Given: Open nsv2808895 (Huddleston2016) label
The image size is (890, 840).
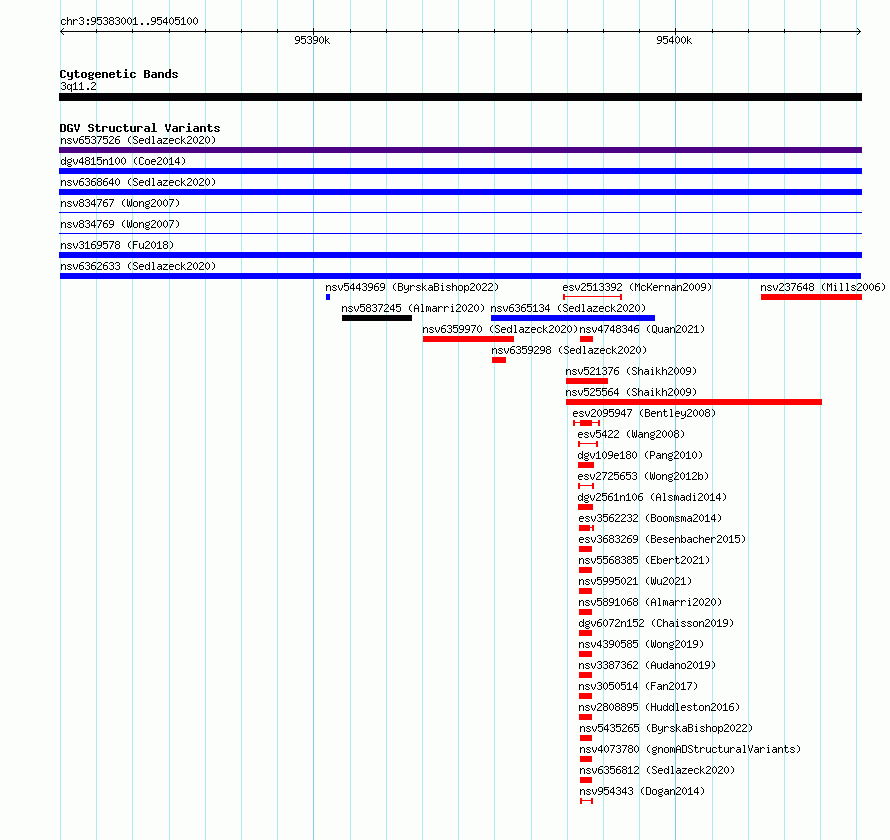Looking at the screenshot, I should tap(660, 707).
